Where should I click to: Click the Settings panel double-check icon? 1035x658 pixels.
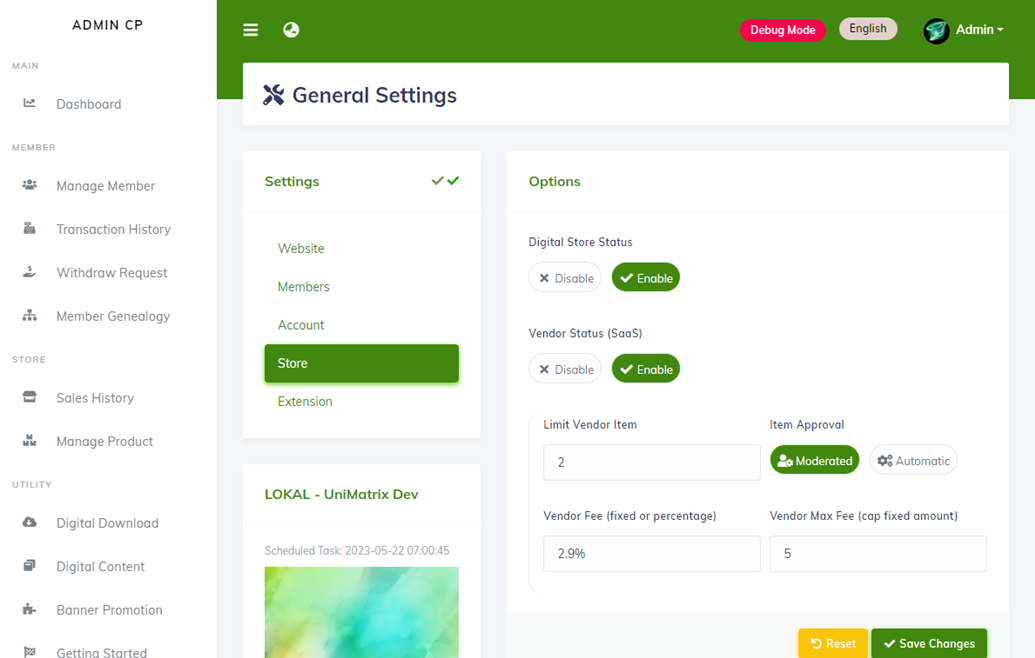[x=445, y=181]
